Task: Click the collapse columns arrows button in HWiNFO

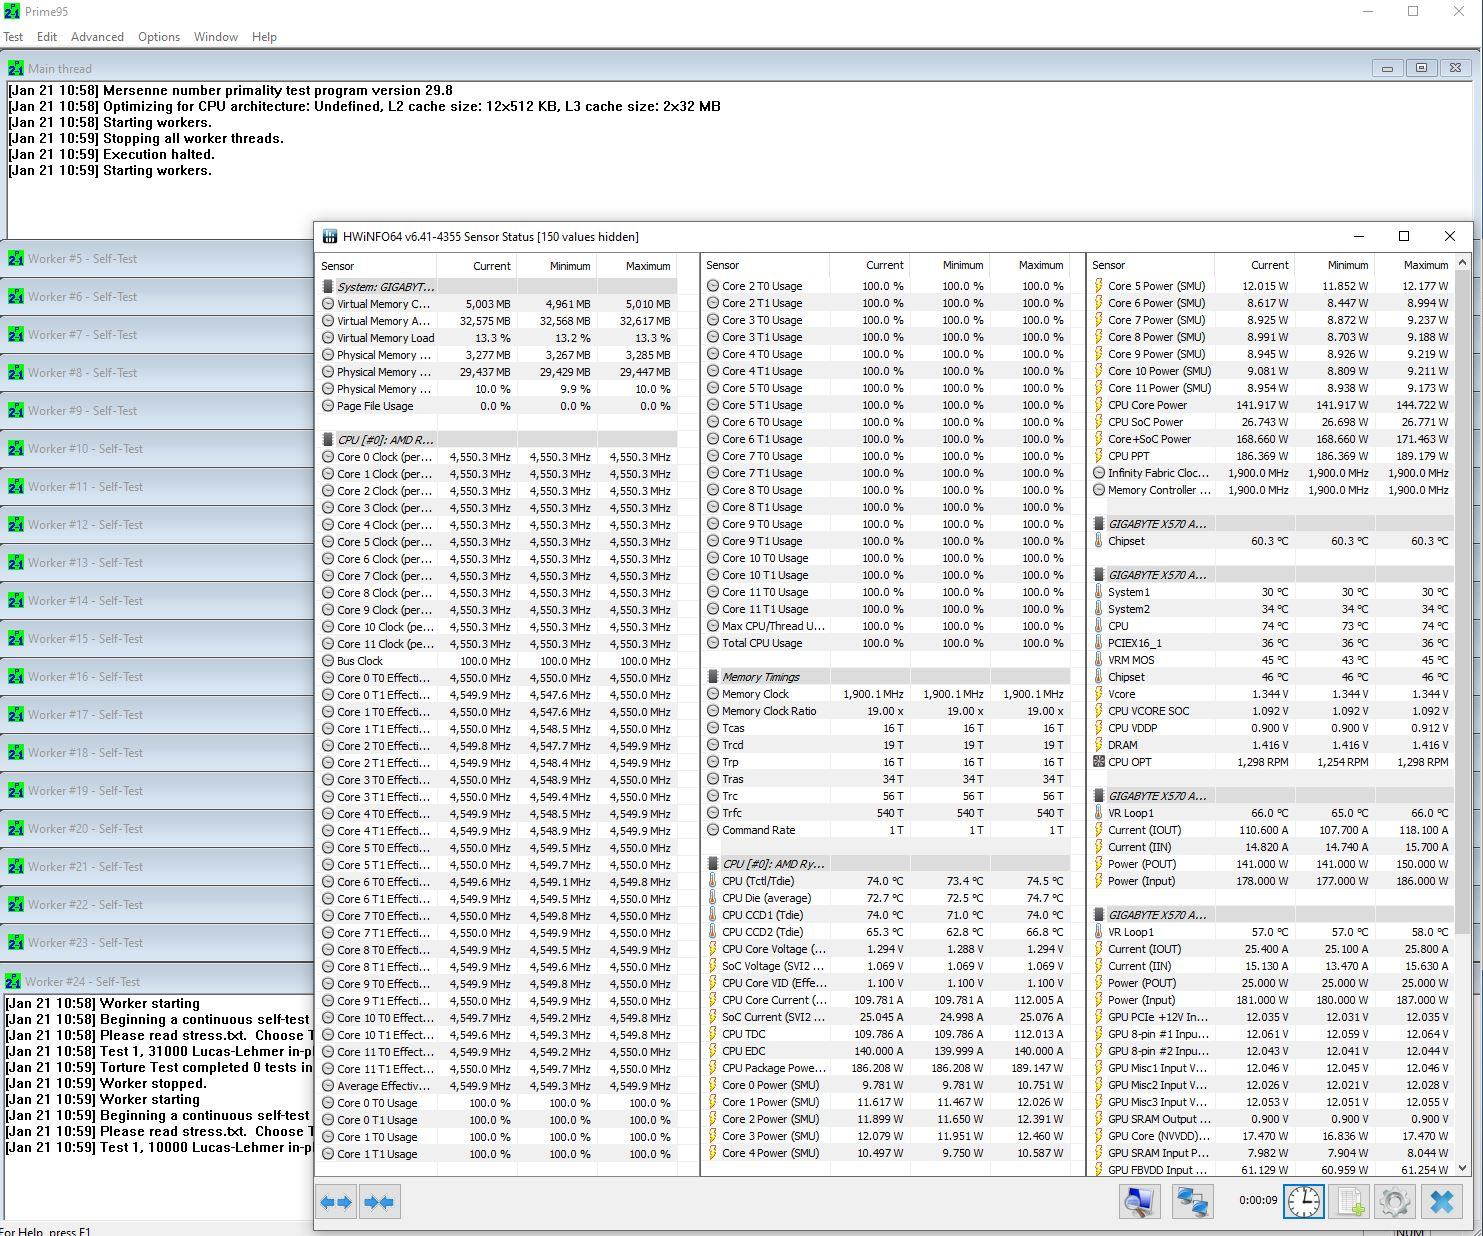Action: tap(380, 1202)
